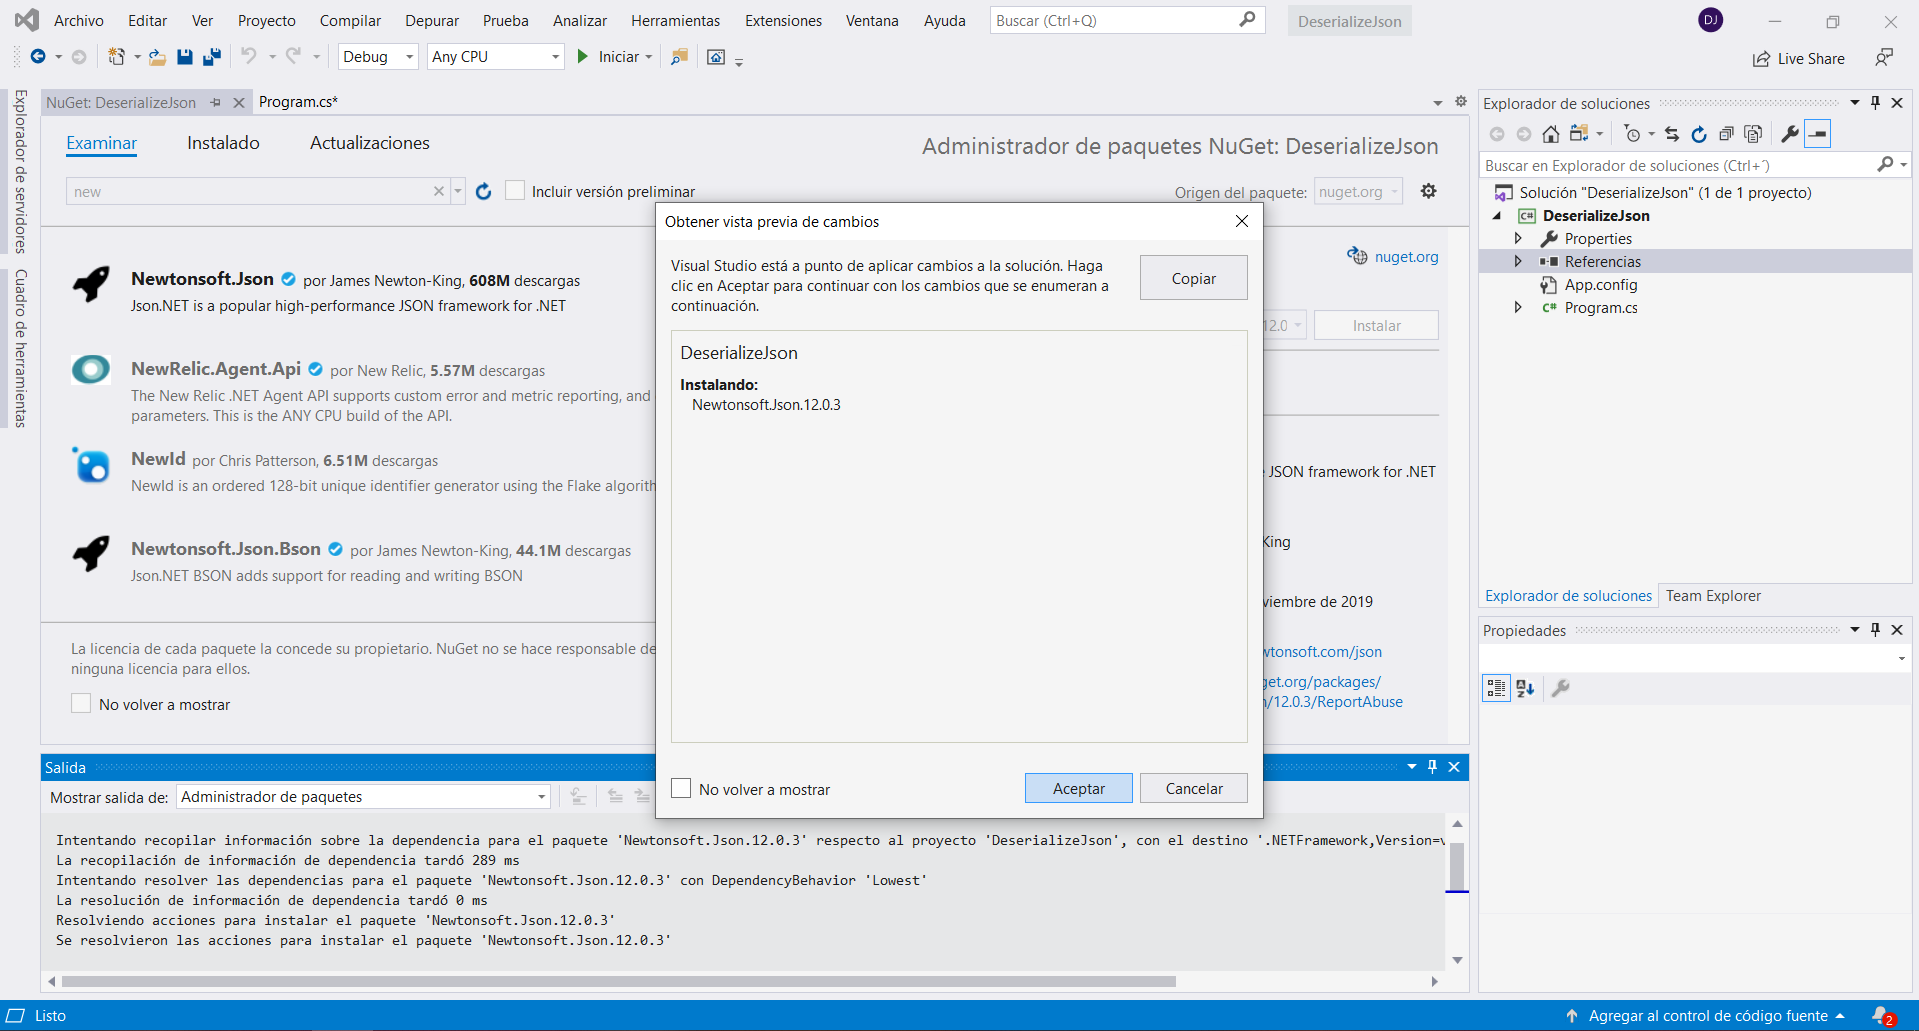The height and width of the screenshot is (1031, 1919).
Task: Click the Show All Files icon
Action: [1752, 134]
